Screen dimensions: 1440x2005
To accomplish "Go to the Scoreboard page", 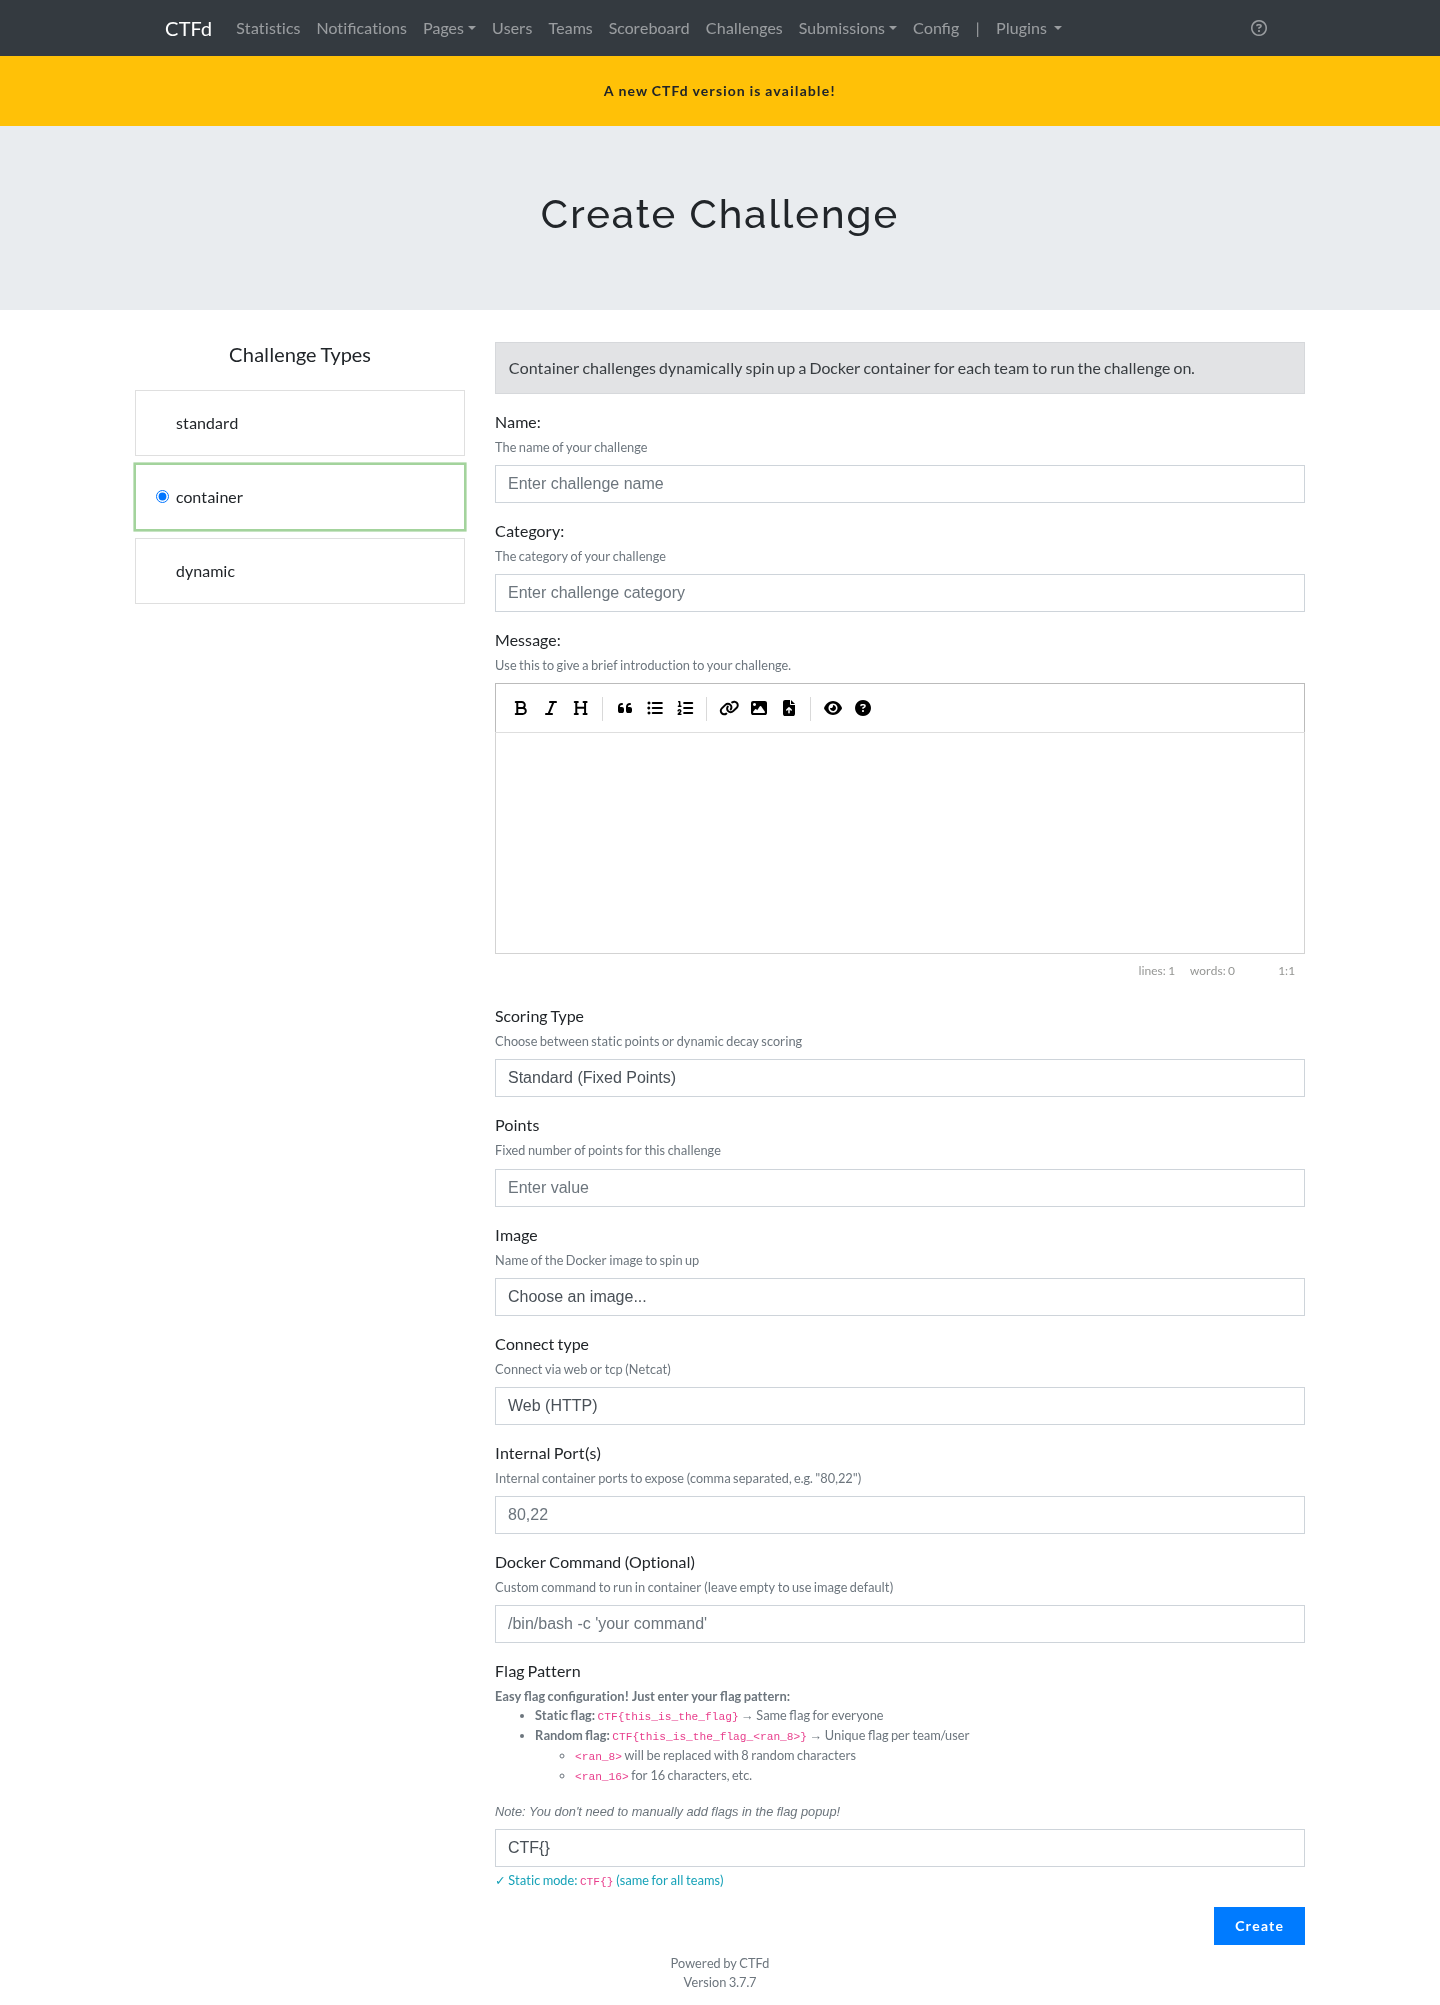I will pyautogui.click(x=649, y=28).
